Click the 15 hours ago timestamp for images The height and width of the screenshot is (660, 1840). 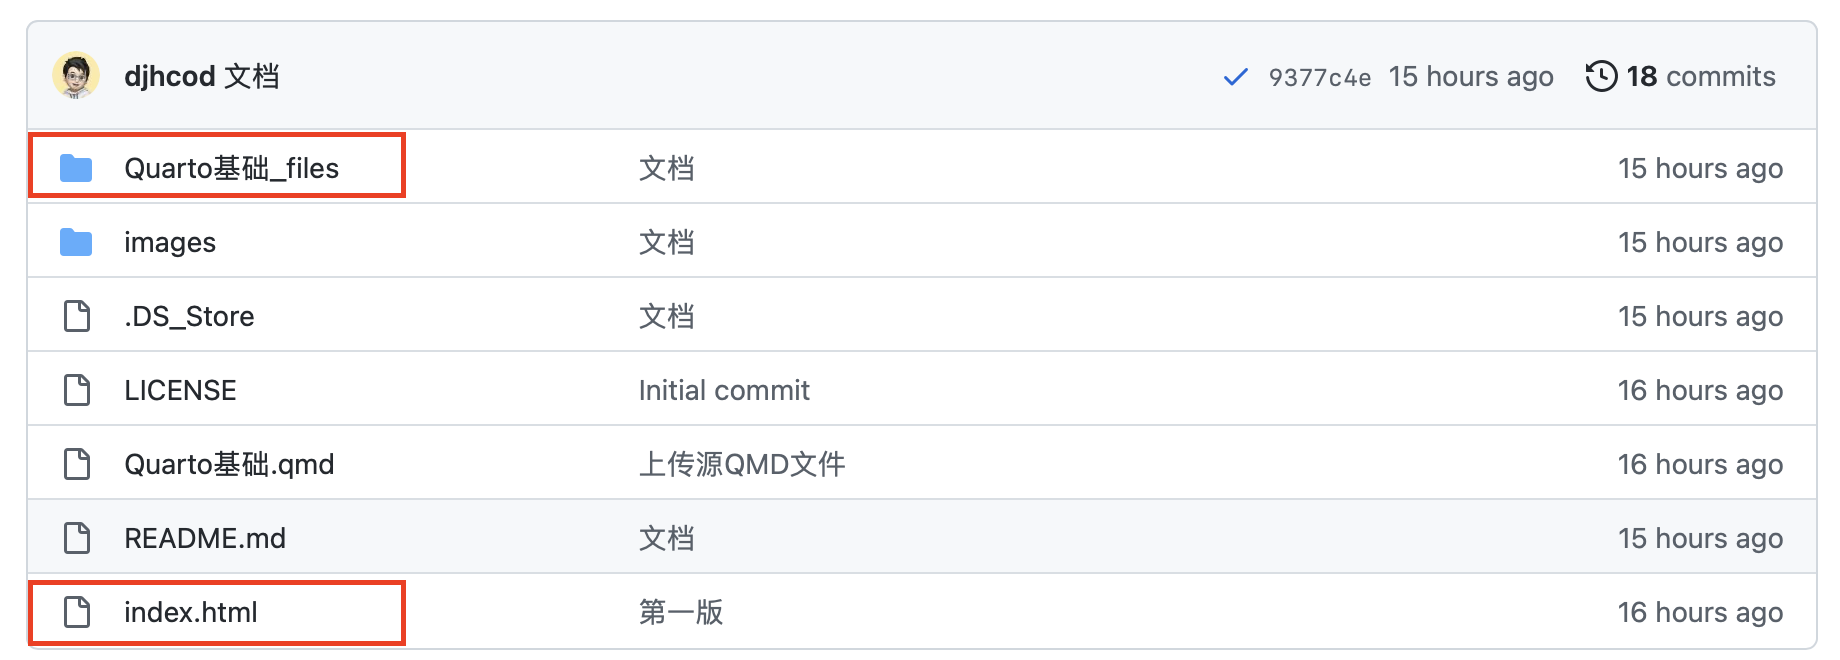point(1700,241)
